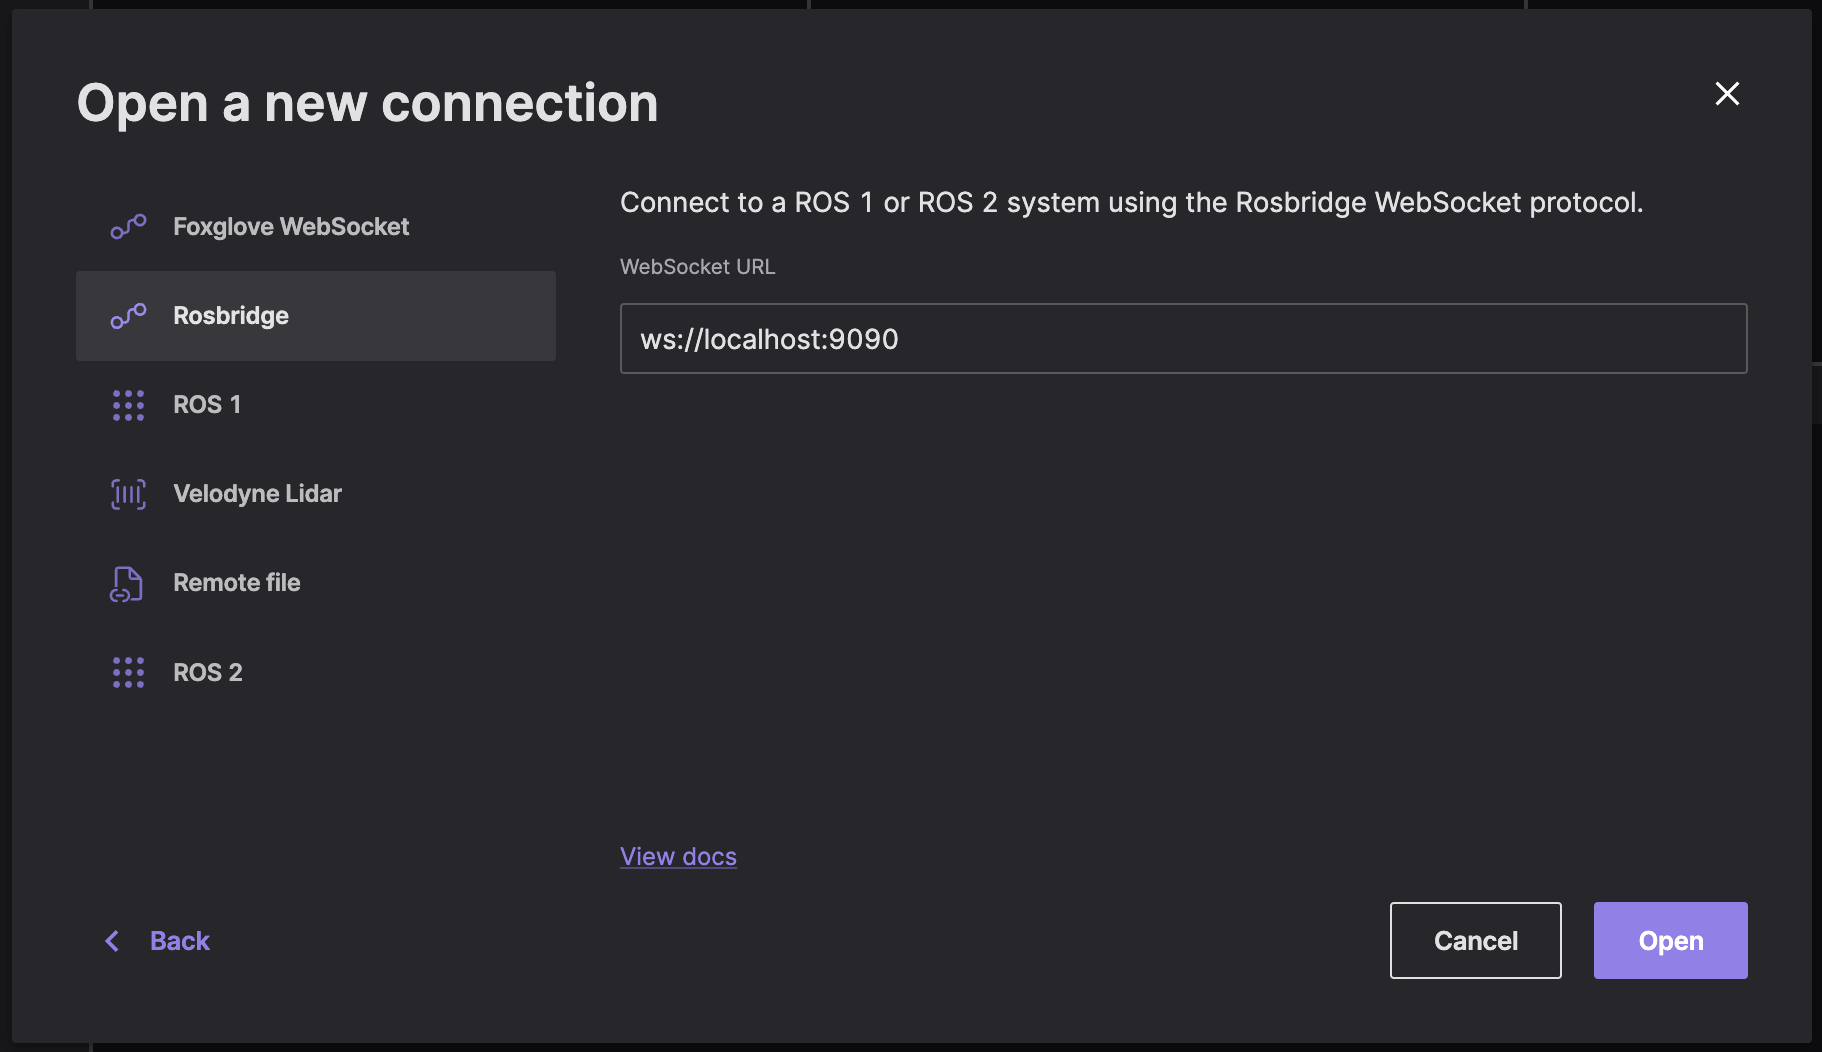Image resolution: width=1822 pixels, height=1052 pixels.
Task: Select the Rosbridge label in sidebar
Action: click(x=231, y=316)
